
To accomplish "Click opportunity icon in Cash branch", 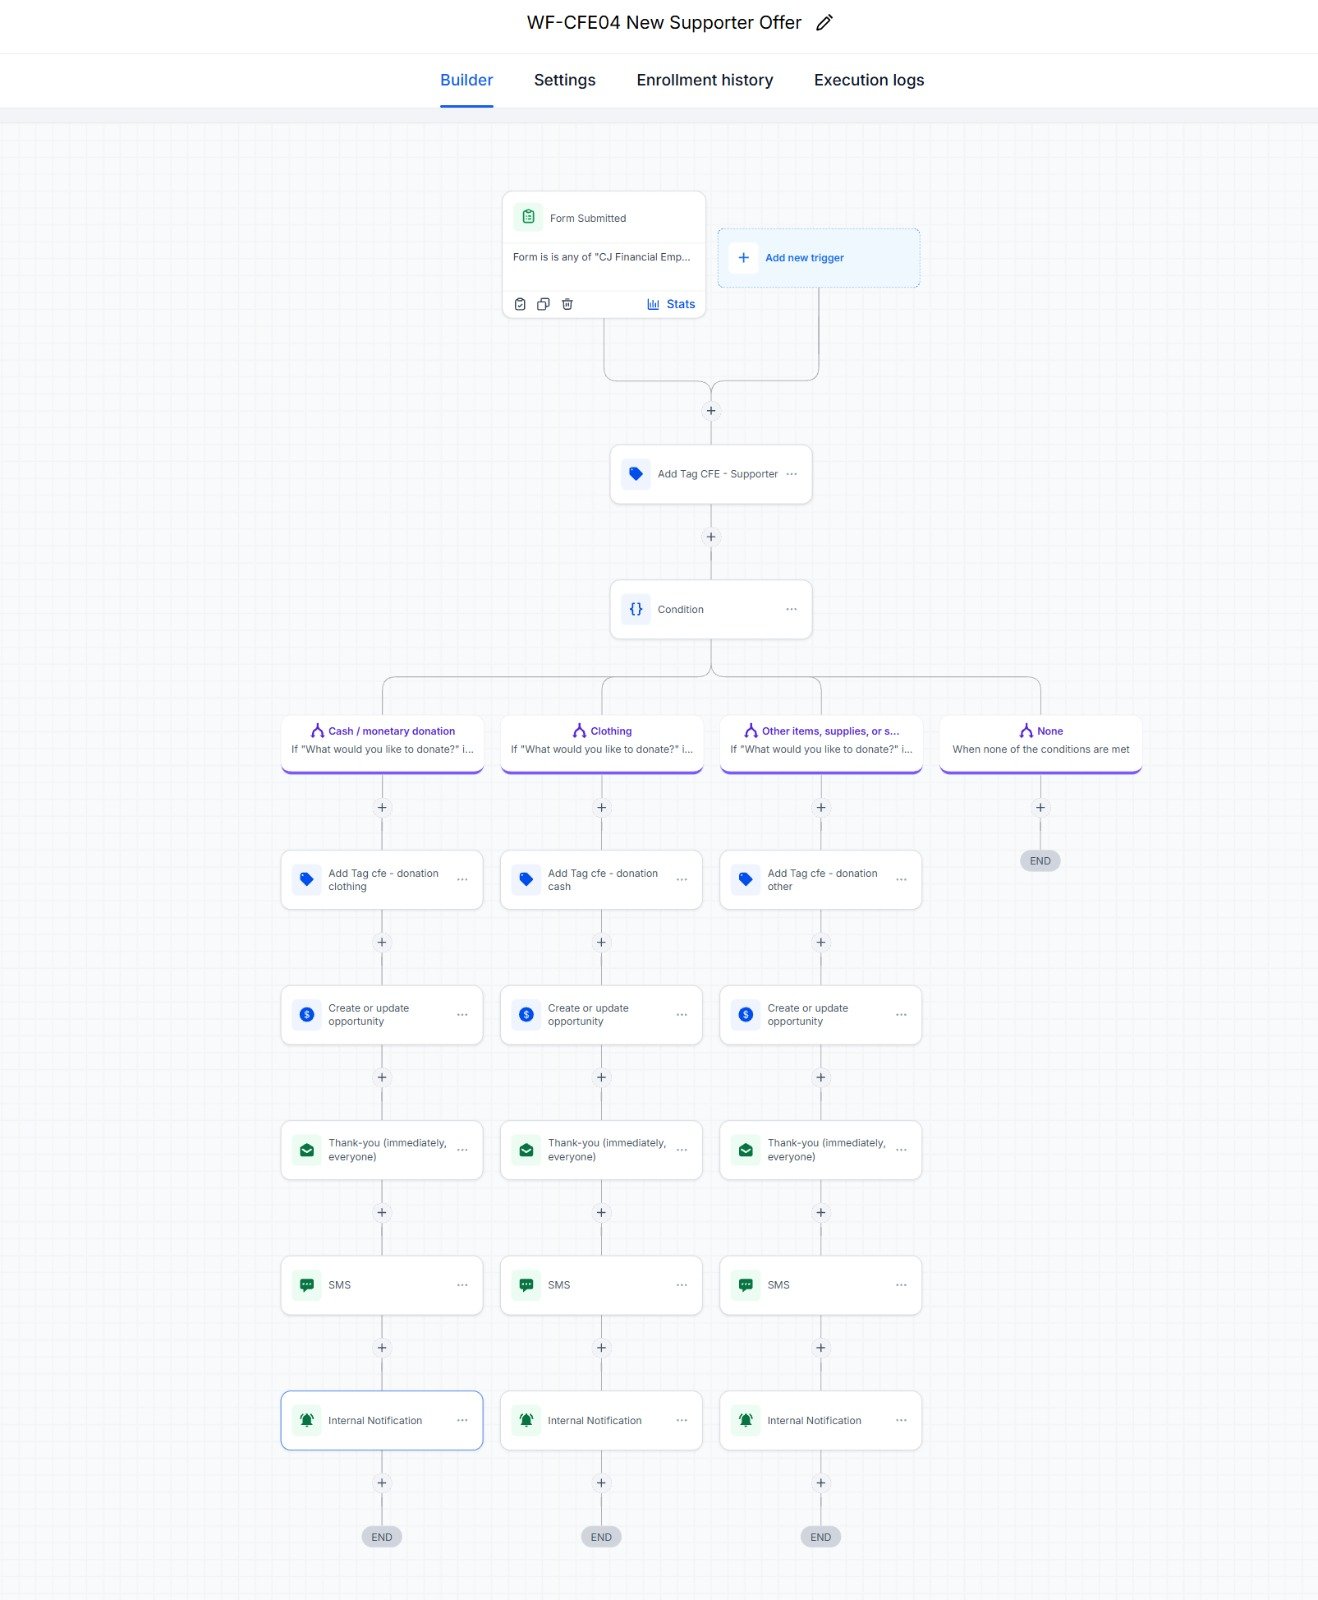I will click(307, 1015).
